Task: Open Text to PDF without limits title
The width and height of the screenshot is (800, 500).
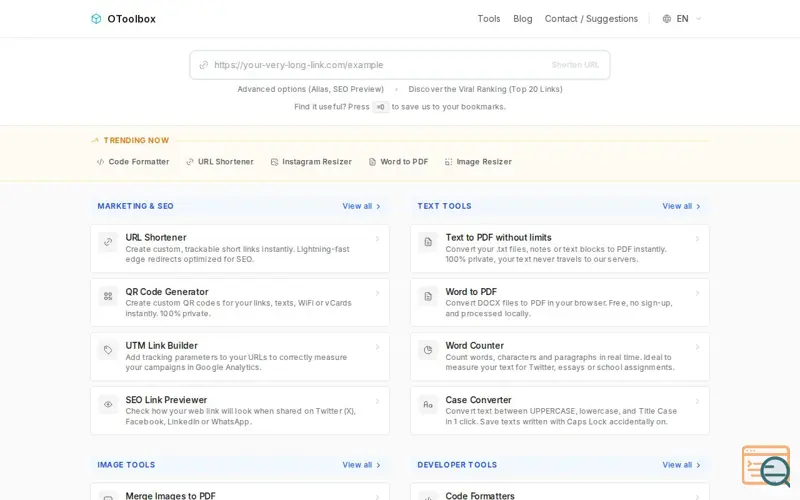Action: (498, 237)
